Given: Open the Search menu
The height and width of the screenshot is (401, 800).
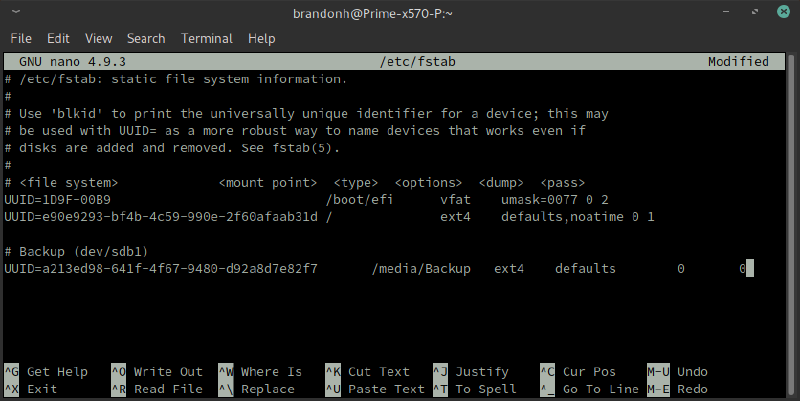Looking at the screenshot, I should pyautogui.click(x=146, y=38).
